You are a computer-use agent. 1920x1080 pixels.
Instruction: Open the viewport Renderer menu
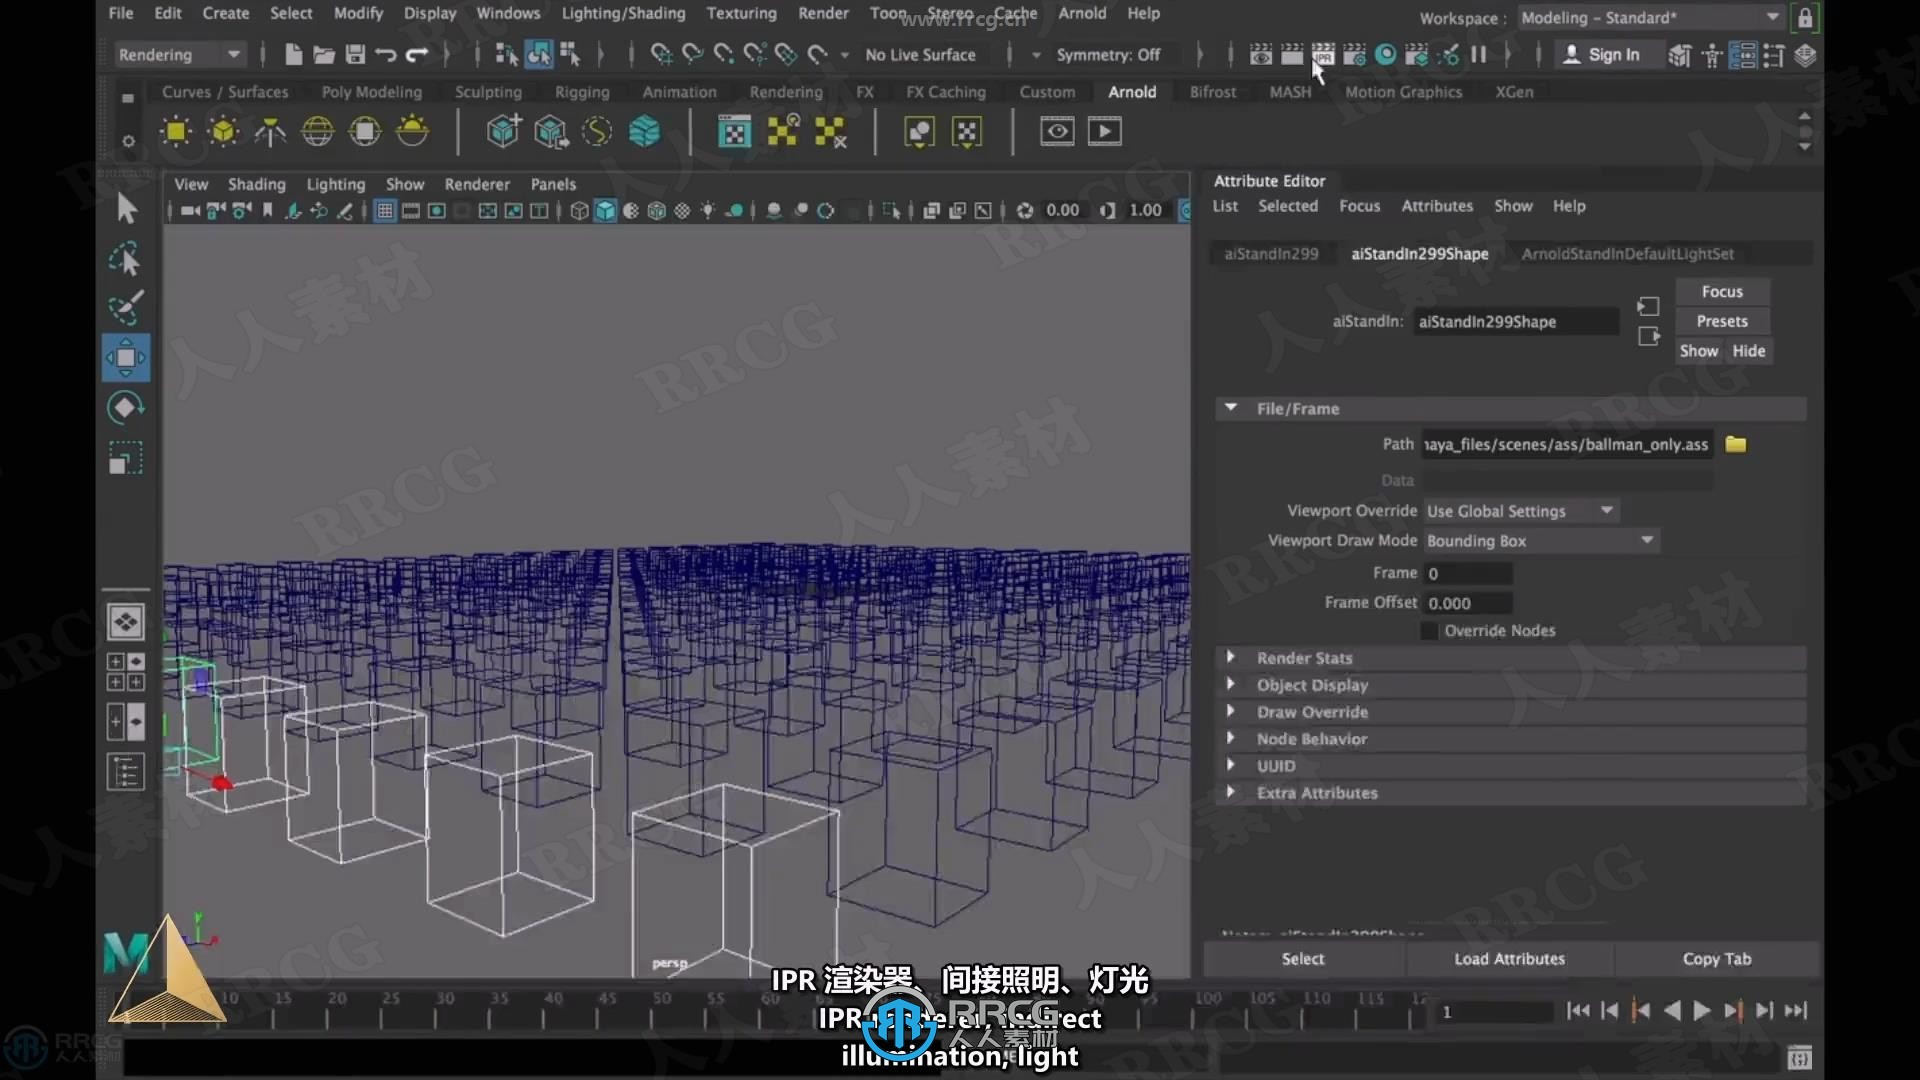[x=477, y=184]
